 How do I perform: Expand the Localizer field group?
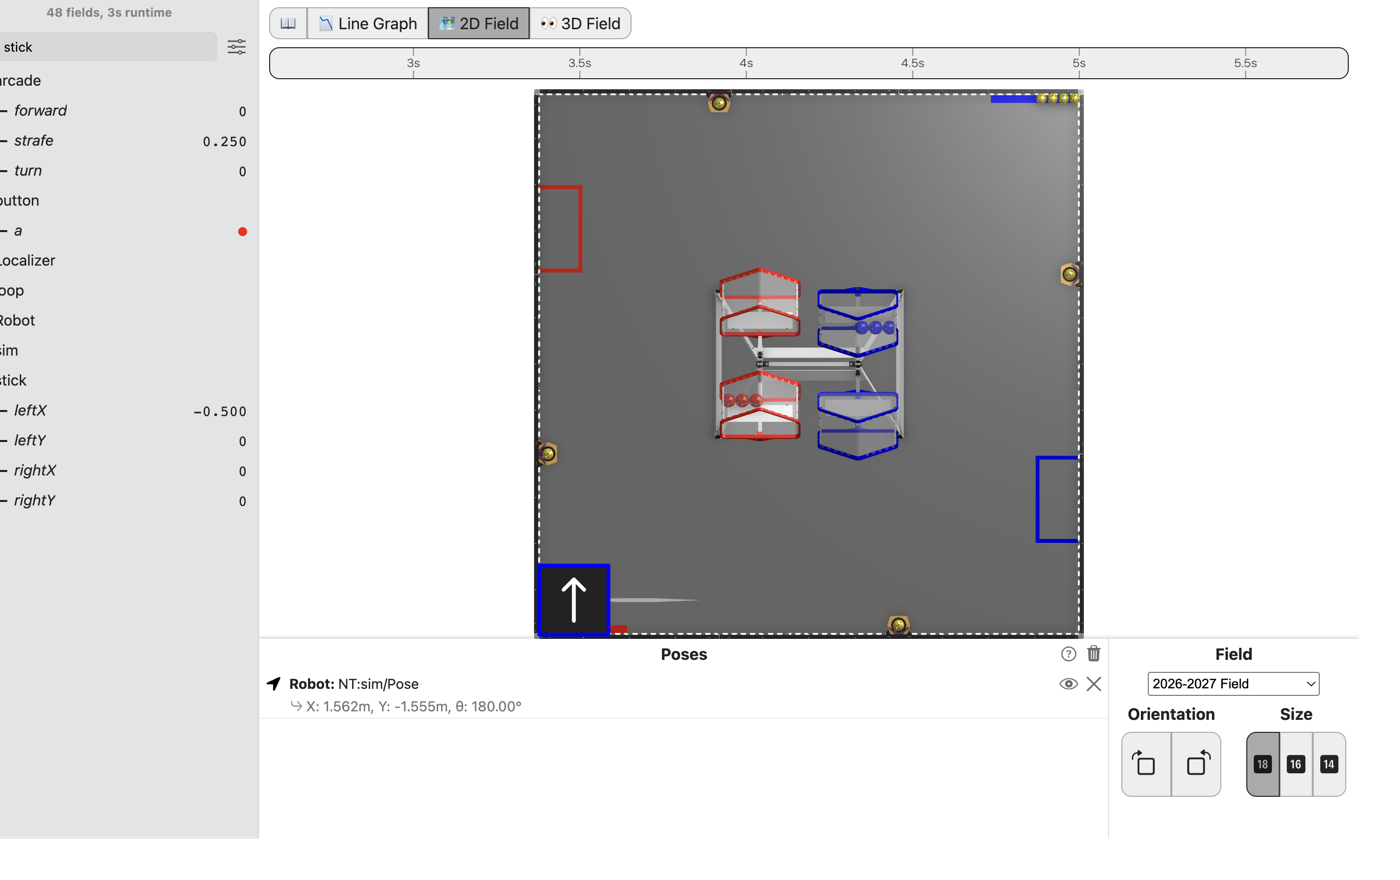(x=28, y=260)
